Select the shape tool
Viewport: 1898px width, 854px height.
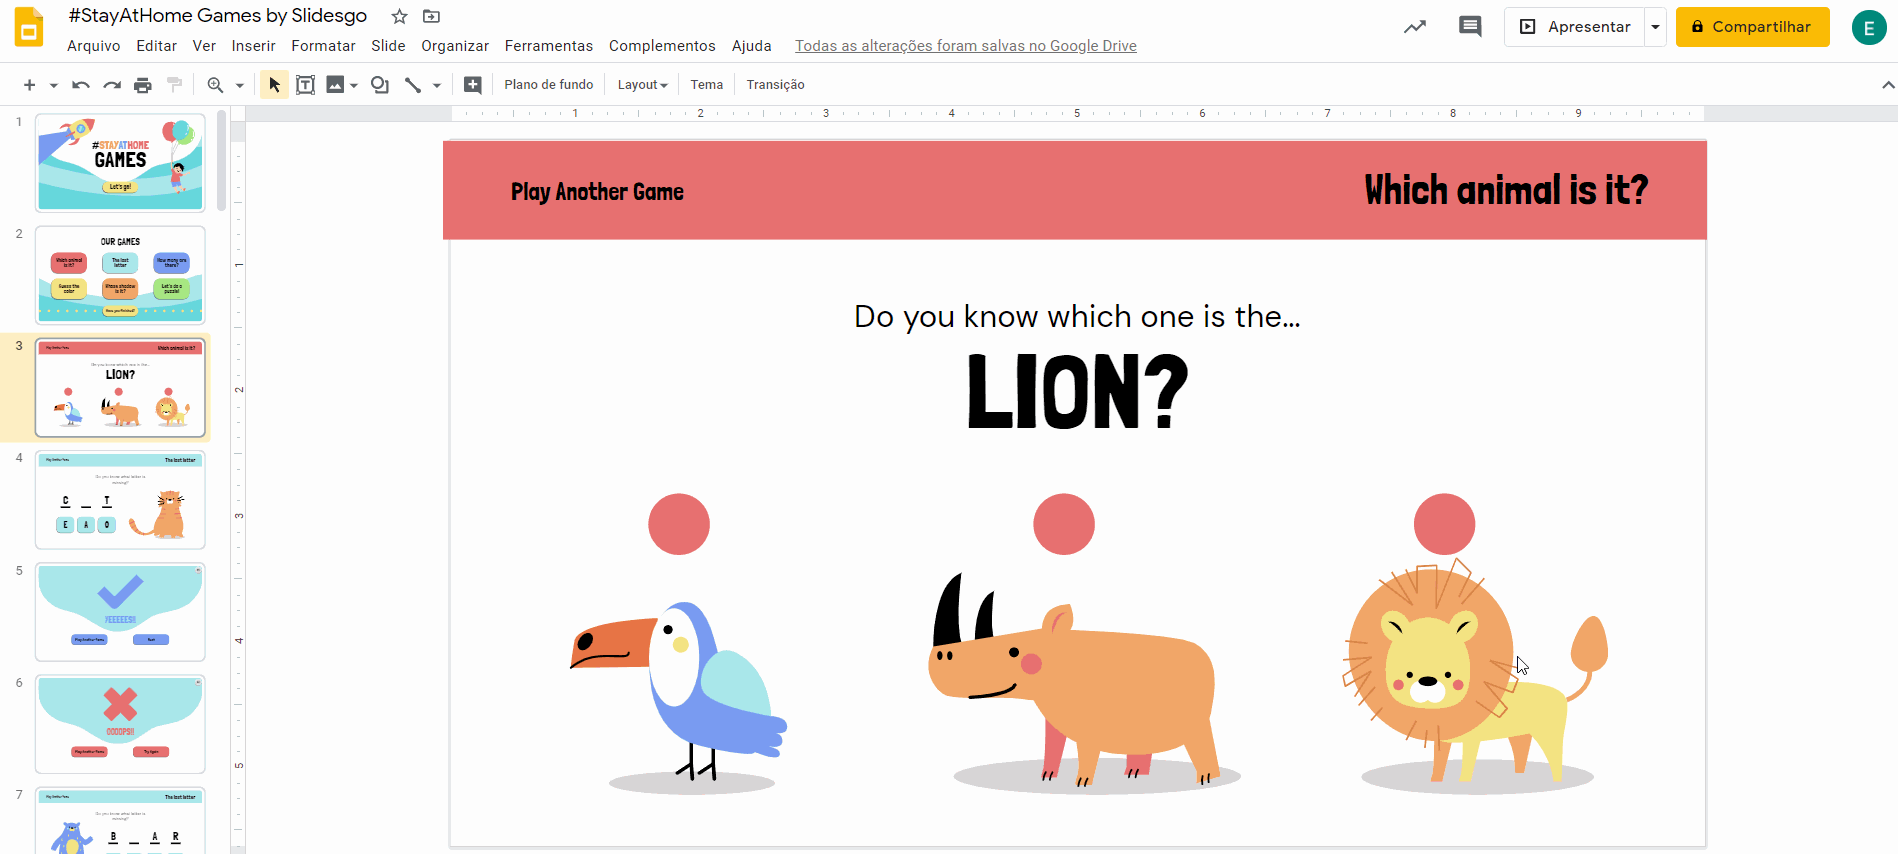tap(380, 85)
